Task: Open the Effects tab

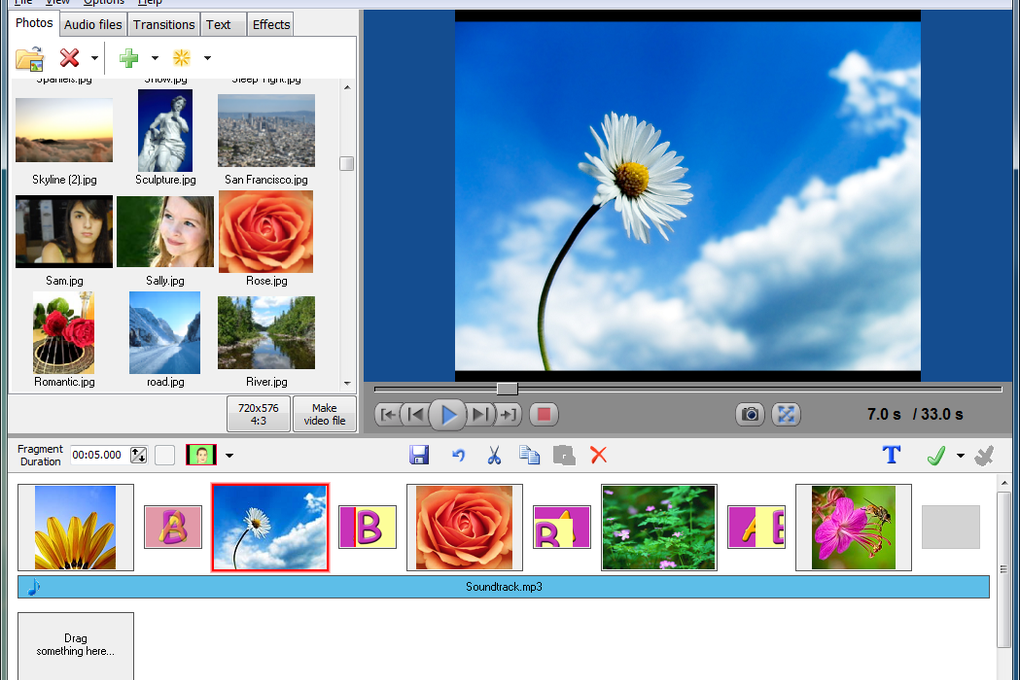Action: tap(271, 25)
